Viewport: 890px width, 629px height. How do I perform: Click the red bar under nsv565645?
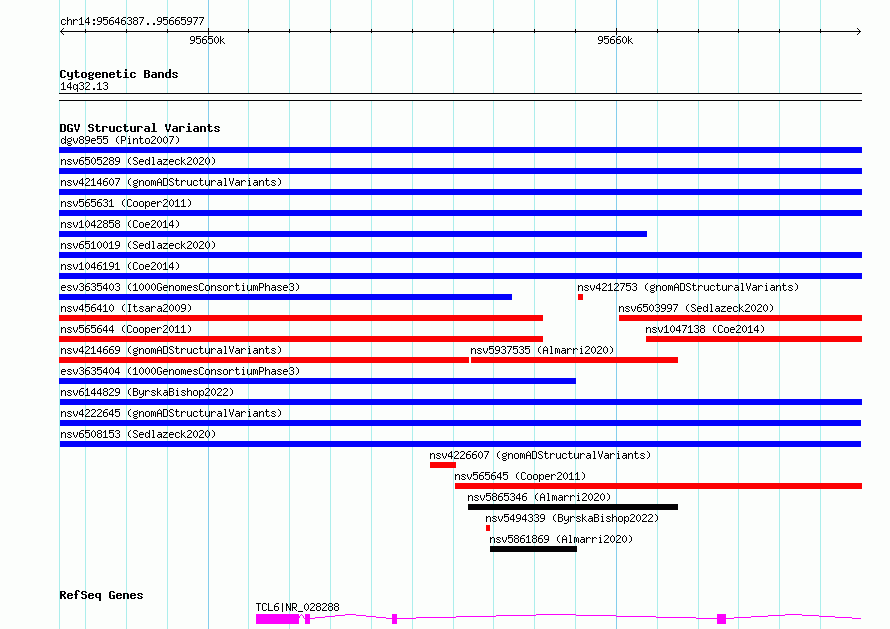[658, 486]
